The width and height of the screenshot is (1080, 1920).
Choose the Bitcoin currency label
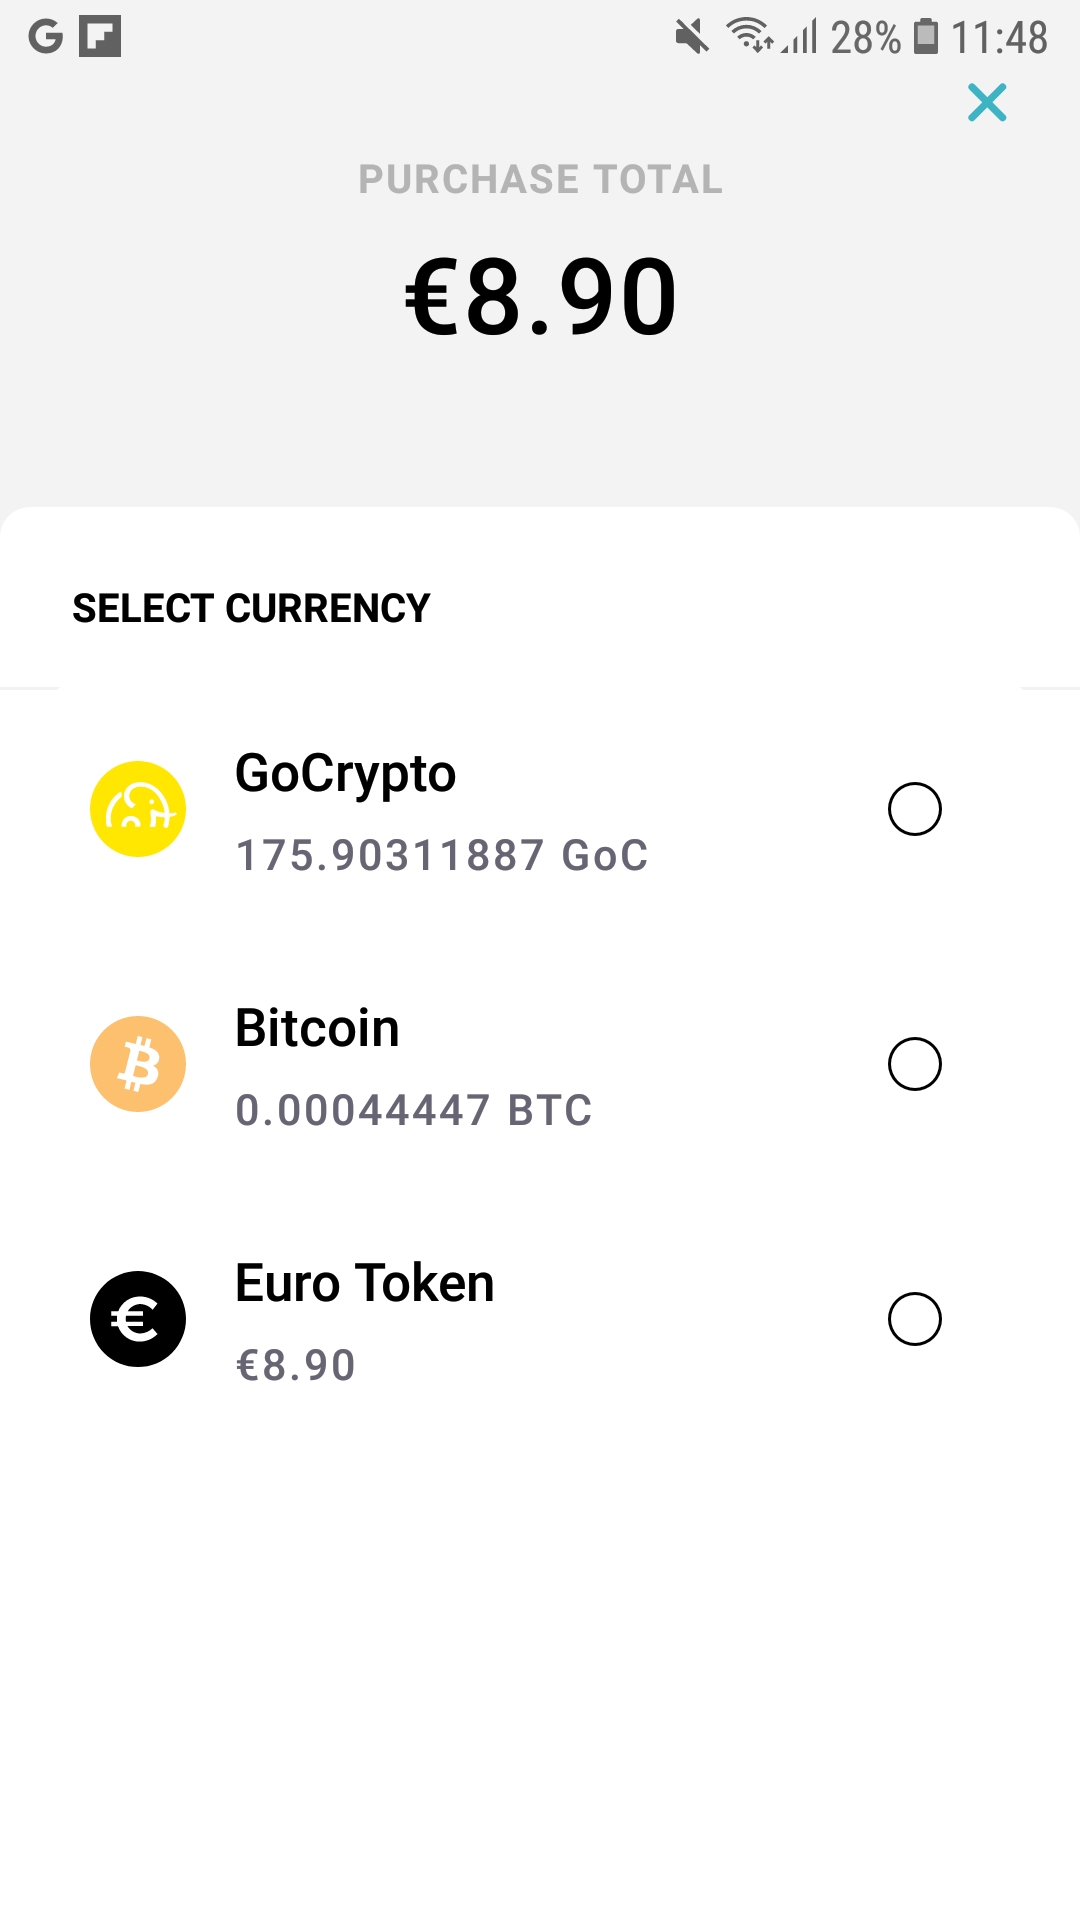317,1029
